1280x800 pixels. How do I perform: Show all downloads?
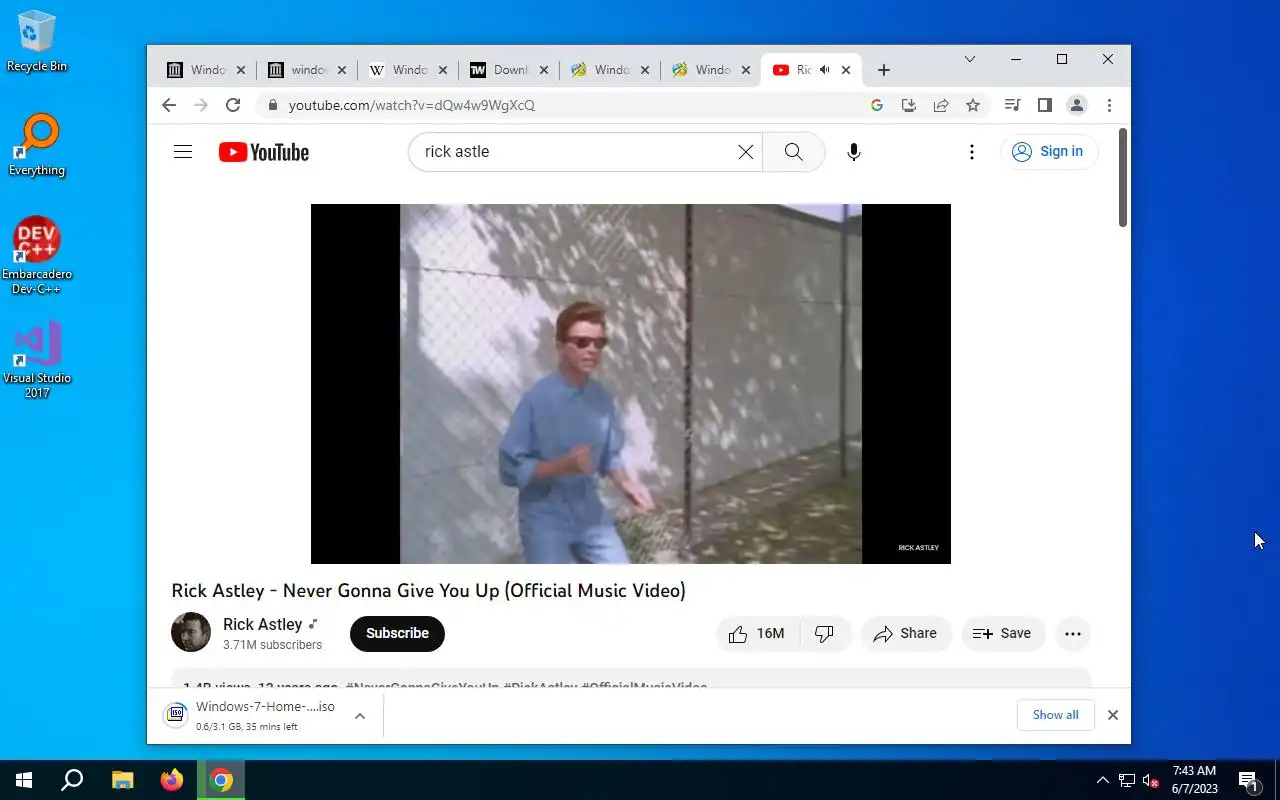(x=1056, y=715)
